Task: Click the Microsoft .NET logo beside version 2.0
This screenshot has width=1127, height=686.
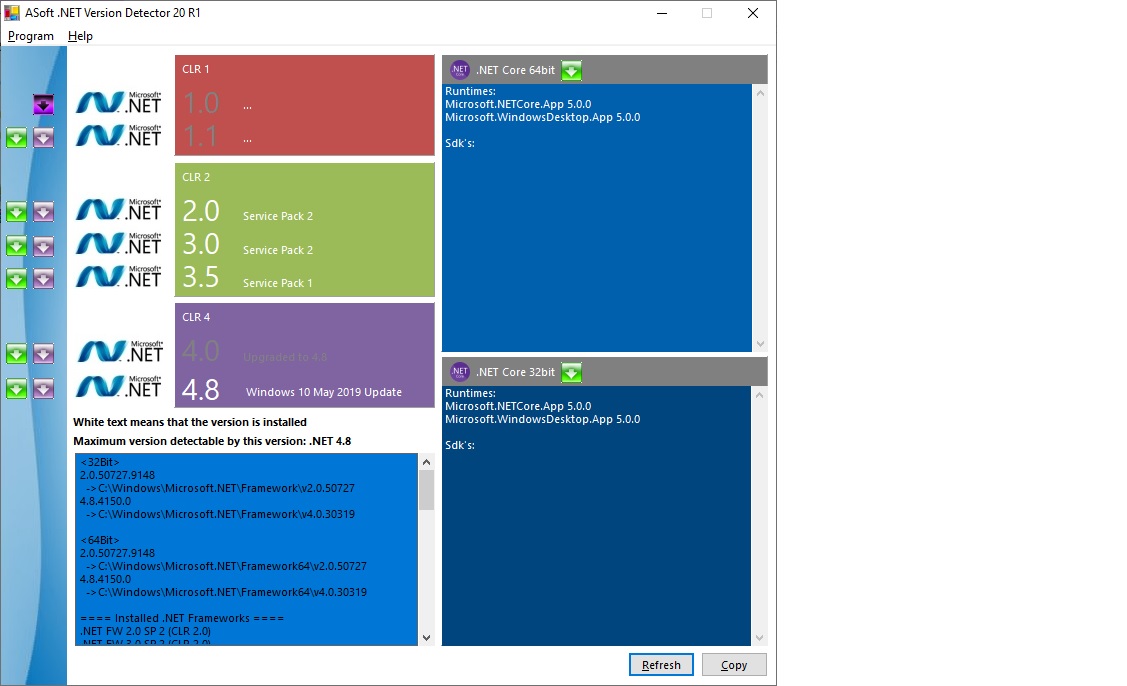Action: (119, 210)
